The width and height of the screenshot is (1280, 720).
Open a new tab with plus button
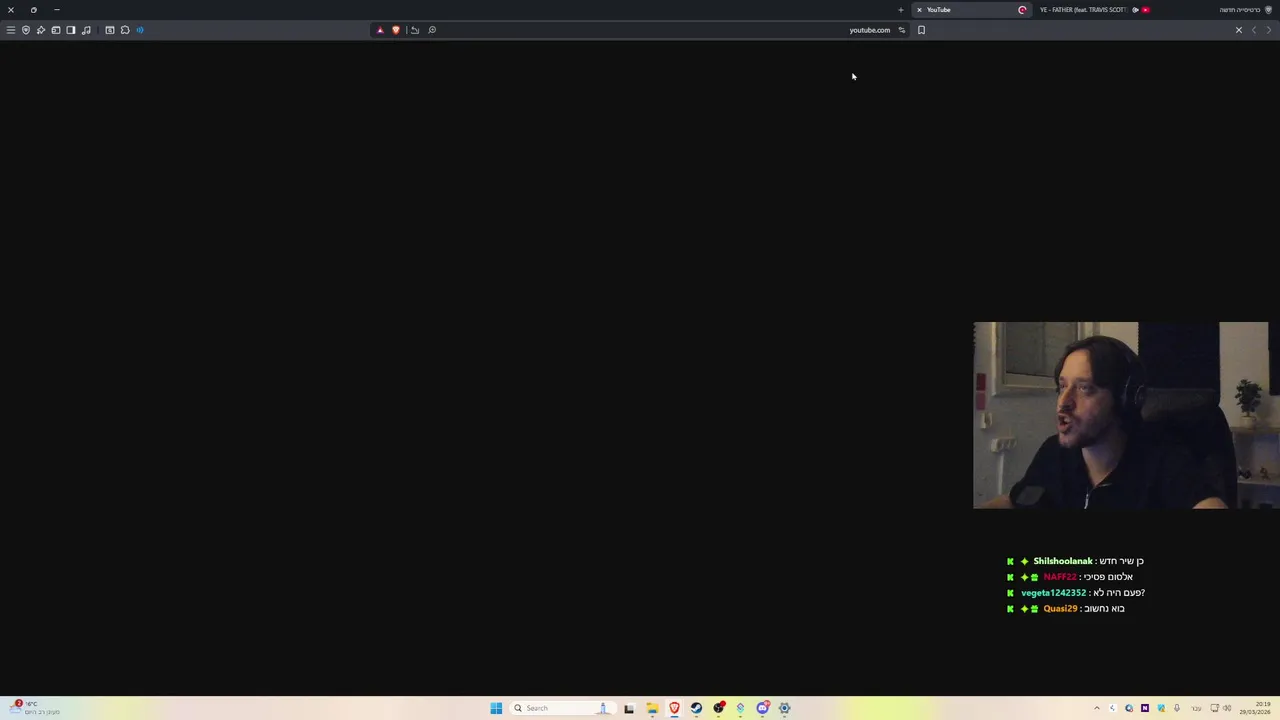click(x=901, y=10)
